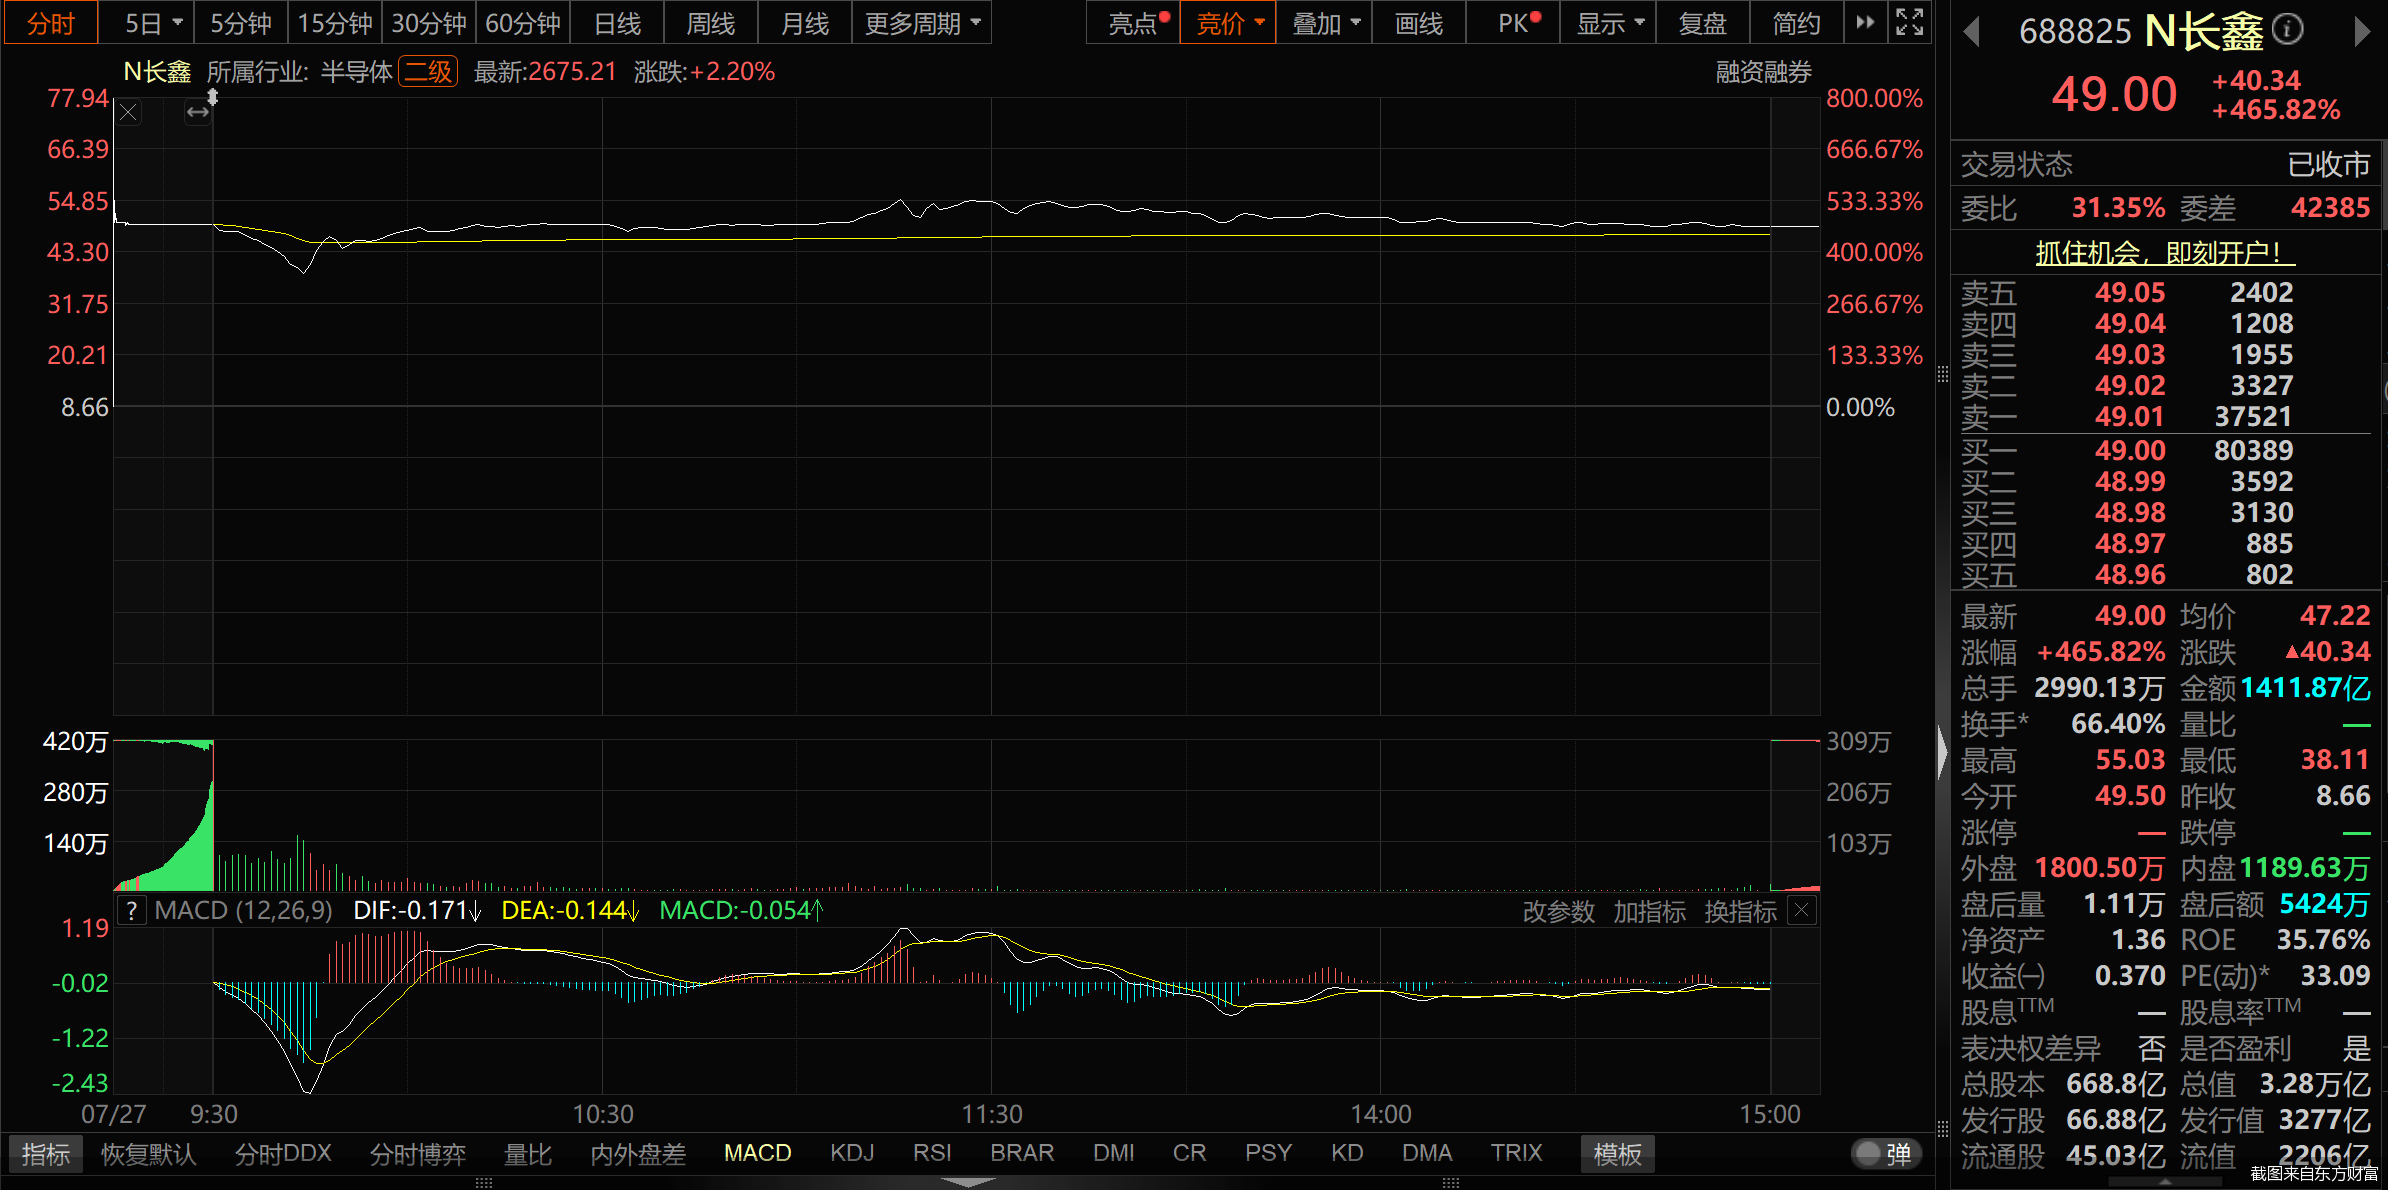Toggle the 弹 popup switch
This screenshot has width=2388, height=1190.
[1885, 1154]
